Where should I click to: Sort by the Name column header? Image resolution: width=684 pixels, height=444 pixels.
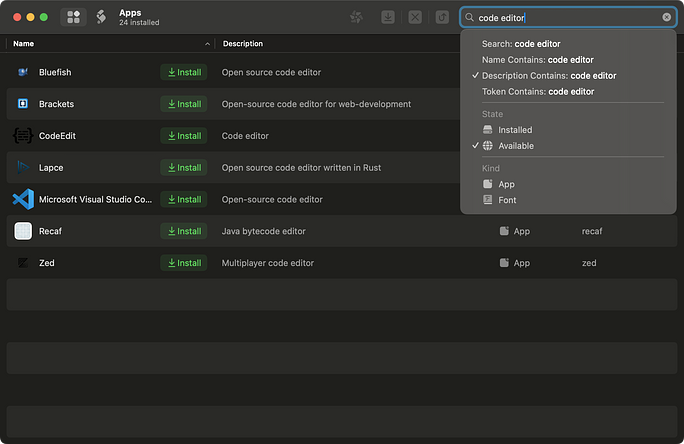coord(24,44)
